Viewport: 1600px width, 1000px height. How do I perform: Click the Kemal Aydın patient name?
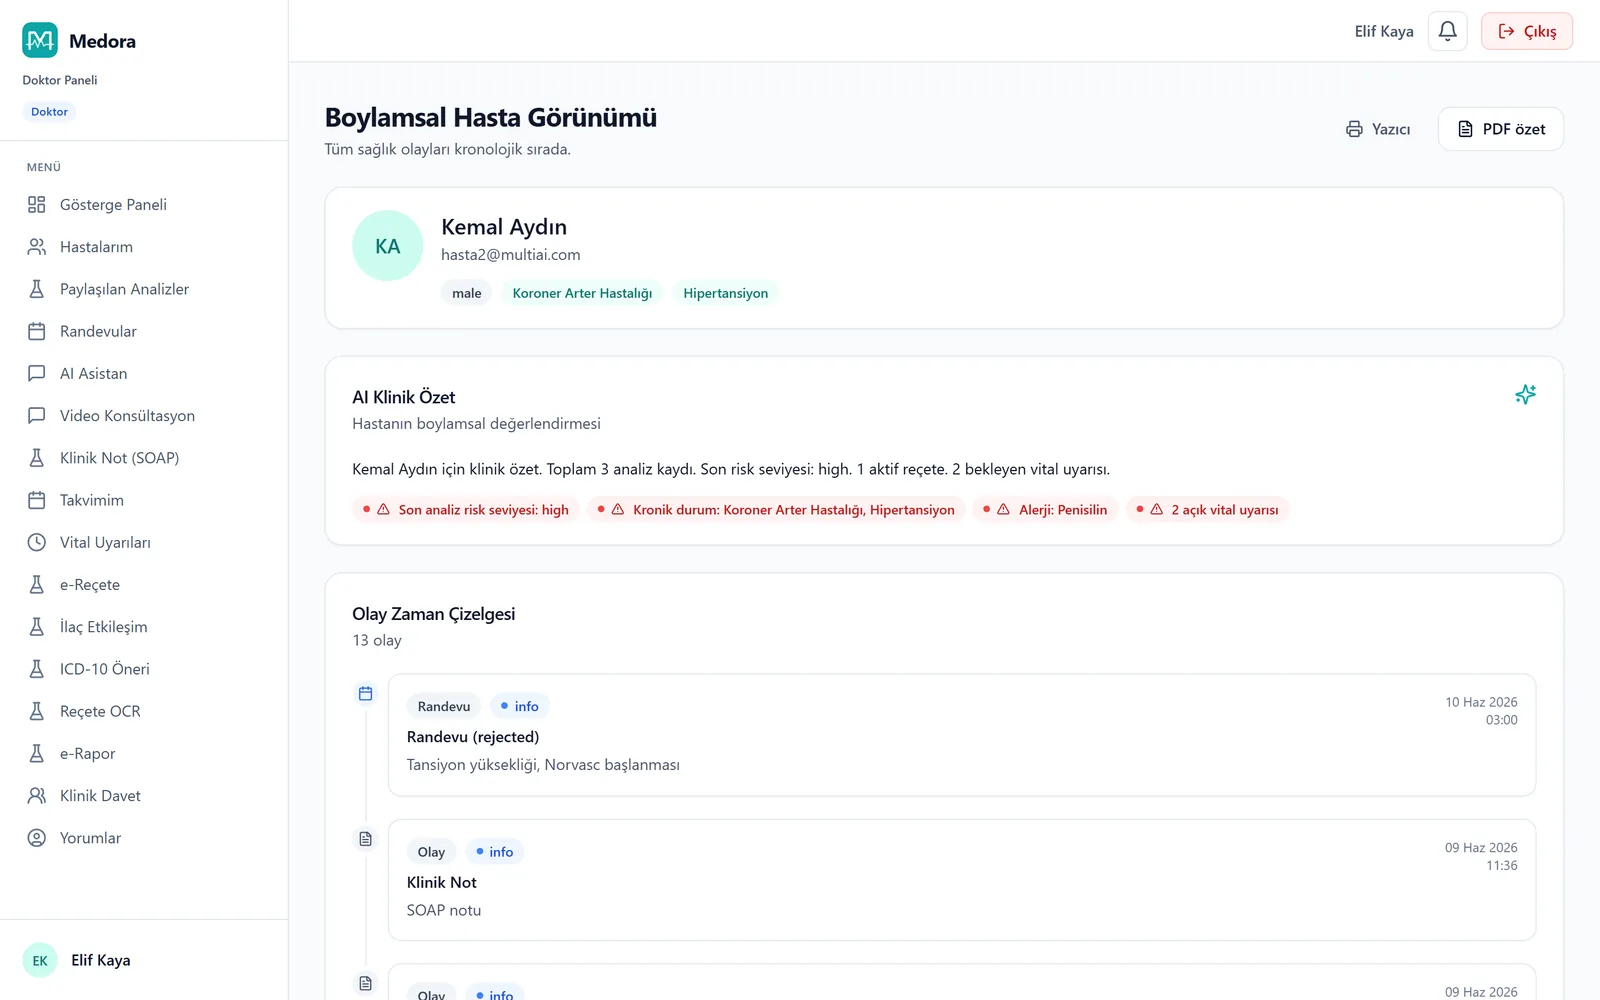(504, 227)
